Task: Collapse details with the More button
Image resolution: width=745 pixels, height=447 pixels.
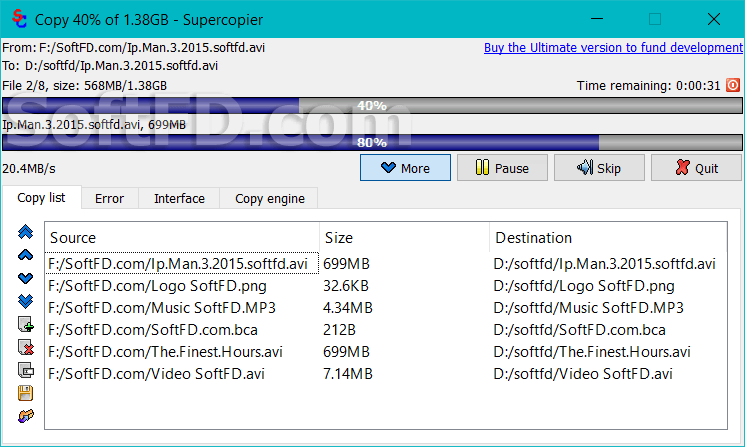Action: (405, 168)
